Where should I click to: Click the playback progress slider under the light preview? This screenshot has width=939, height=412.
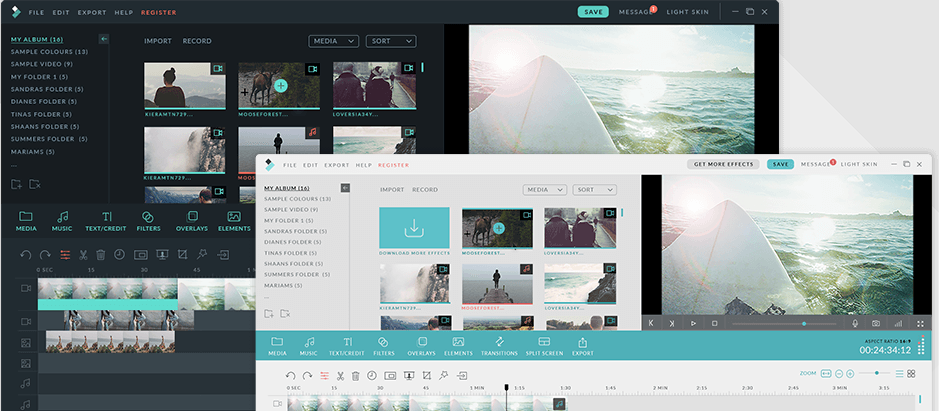[784, 323]
